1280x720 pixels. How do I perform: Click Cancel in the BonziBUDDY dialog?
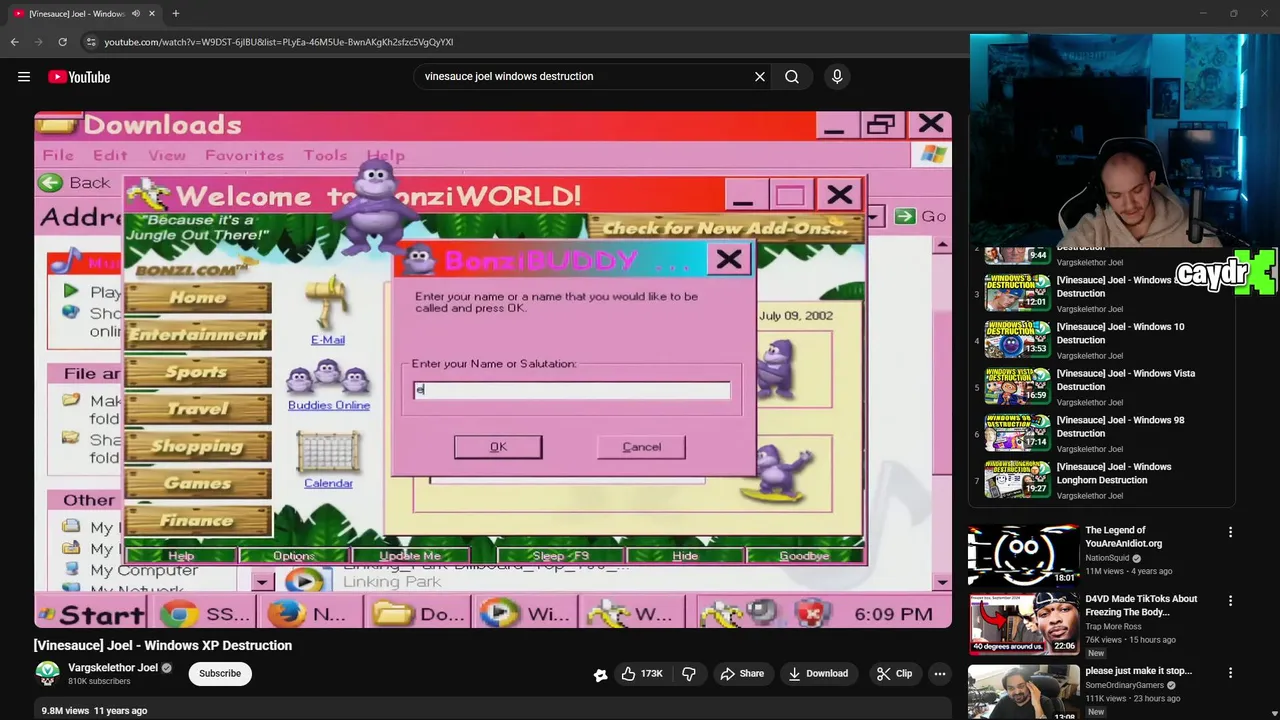click(x=641, y=447)
